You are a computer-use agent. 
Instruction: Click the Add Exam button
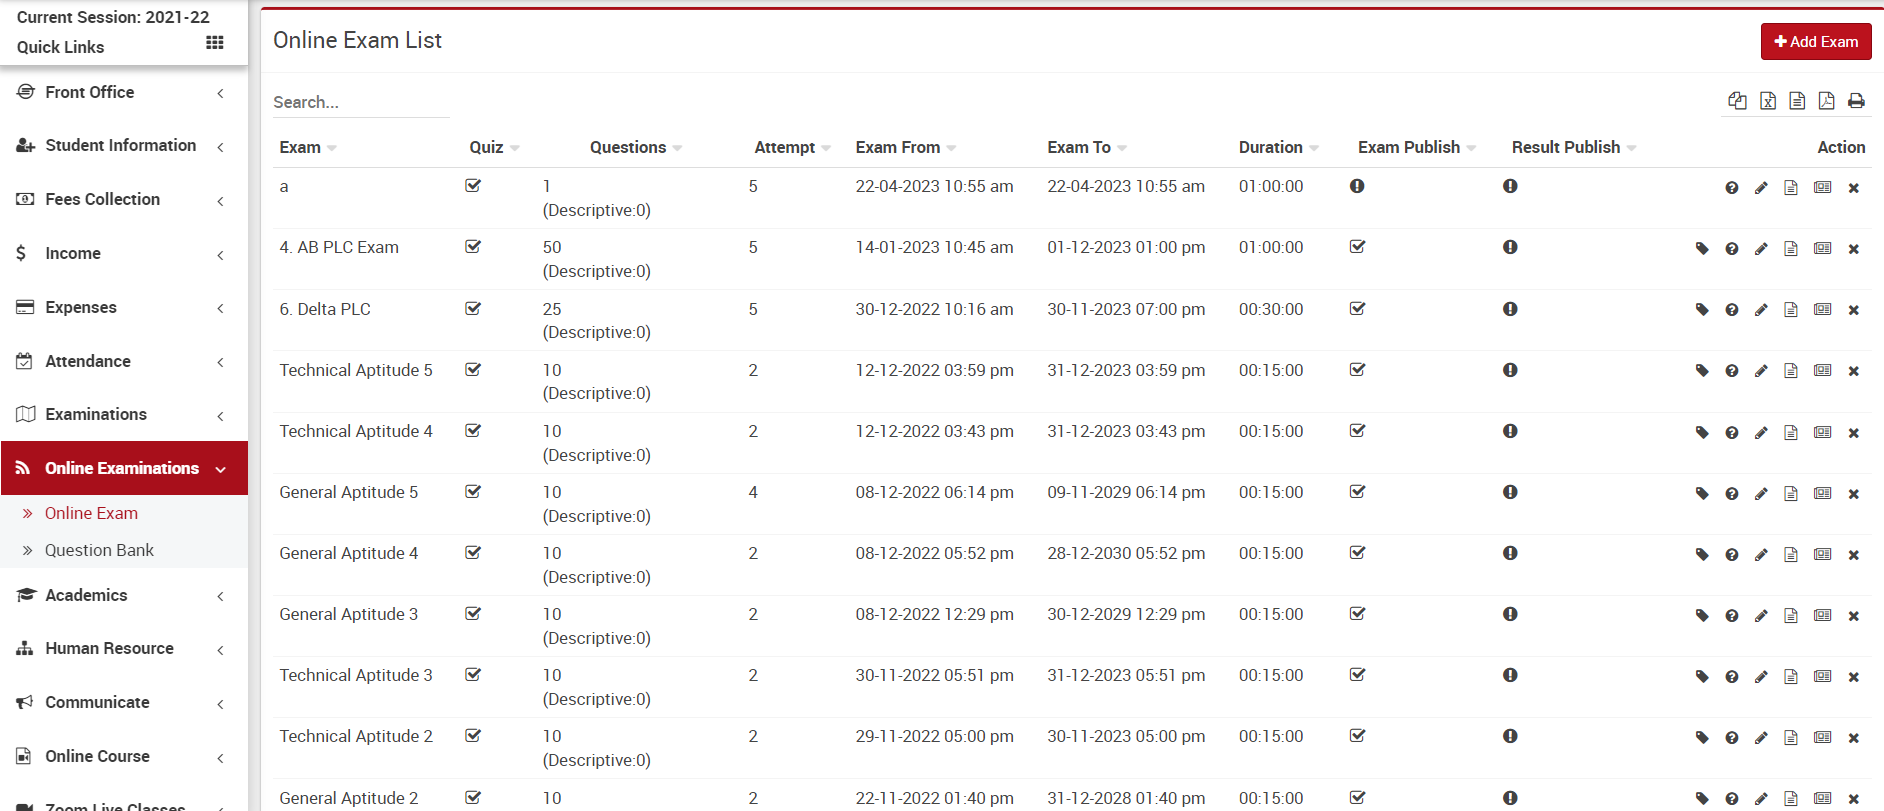tap(1815, 42)
